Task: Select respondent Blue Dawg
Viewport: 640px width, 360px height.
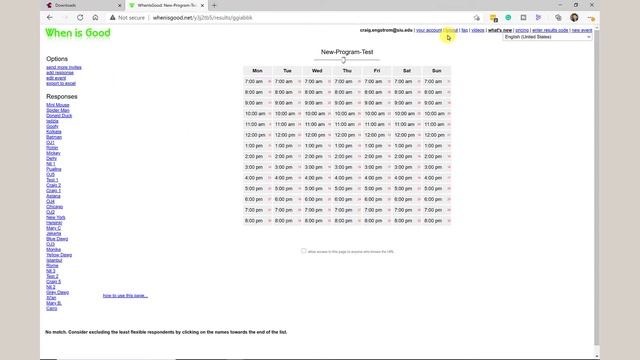Action: 57,239
